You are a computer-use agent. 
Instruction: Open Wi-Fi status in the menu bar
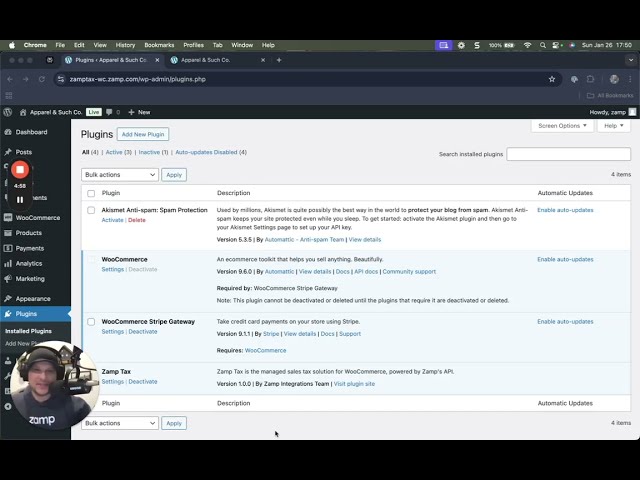(x=527, y=45)
